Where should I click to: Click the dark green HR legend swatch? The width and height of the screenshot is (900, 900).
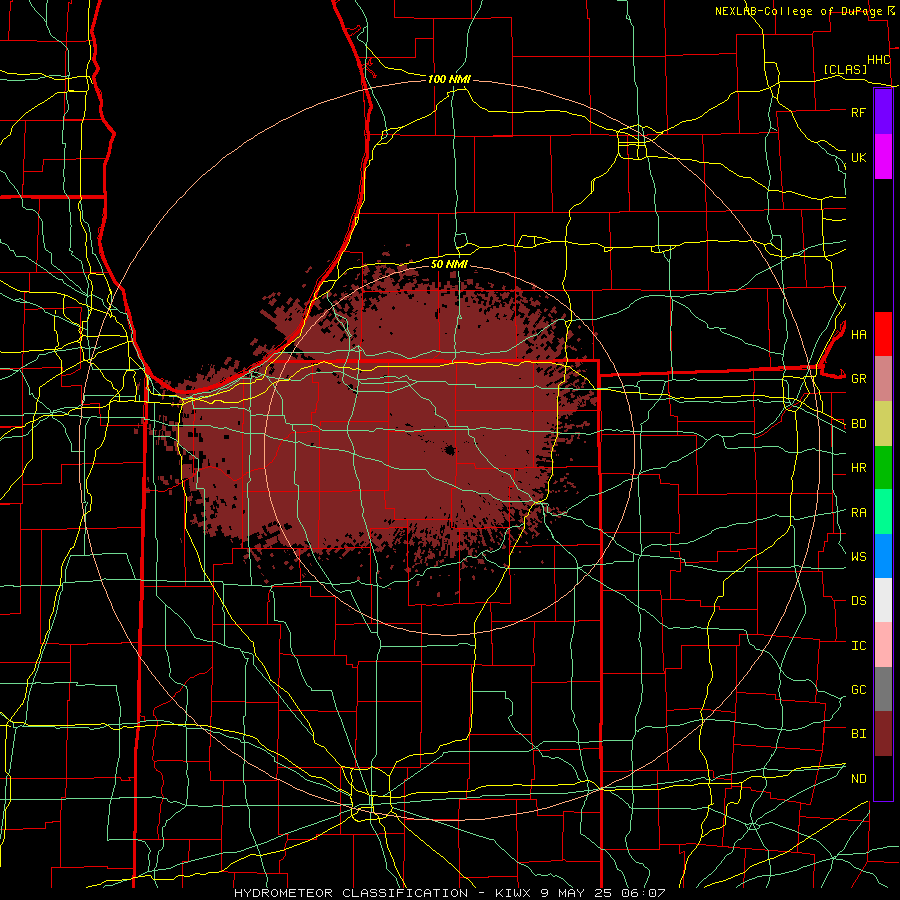[x=883, y=468]
